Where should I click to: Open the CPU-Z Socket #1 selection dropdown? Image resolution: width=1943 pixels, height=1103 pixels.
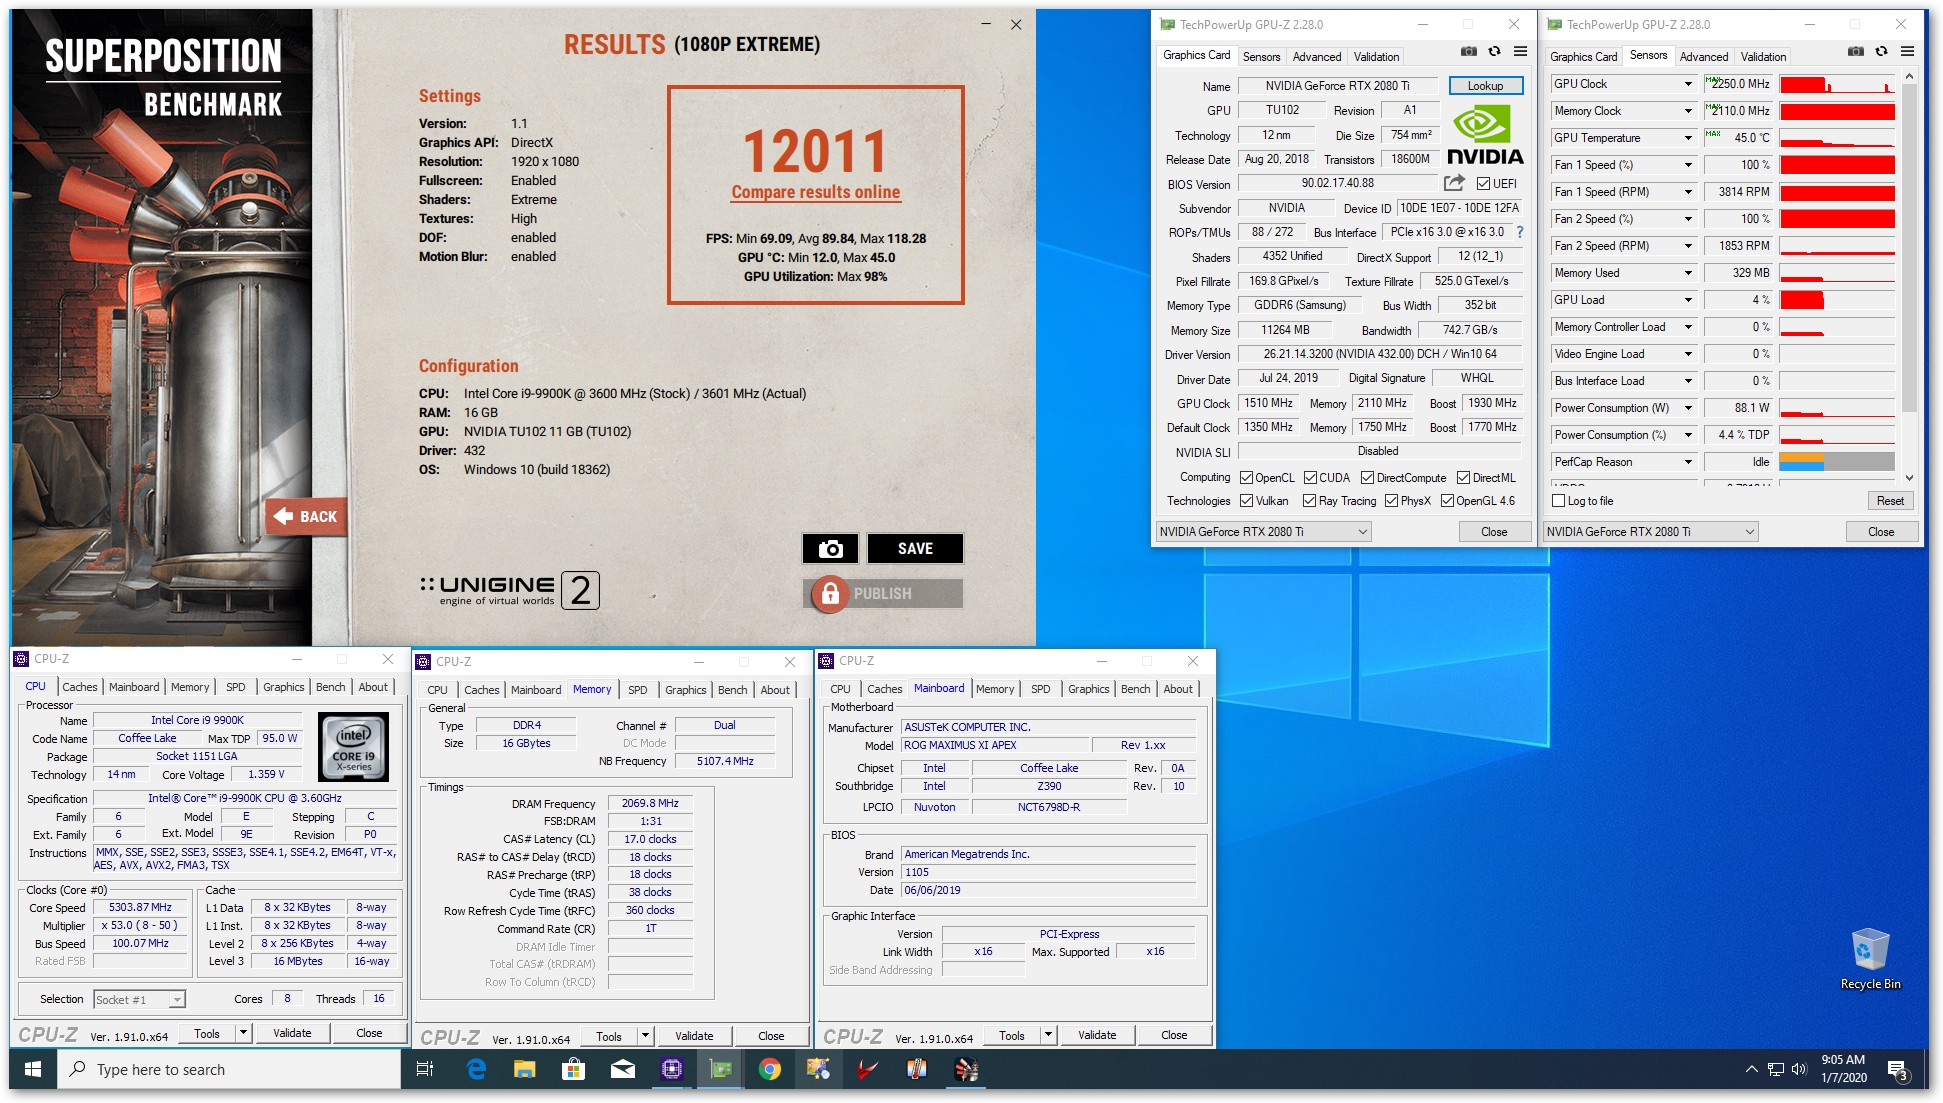tap(177, 999)
